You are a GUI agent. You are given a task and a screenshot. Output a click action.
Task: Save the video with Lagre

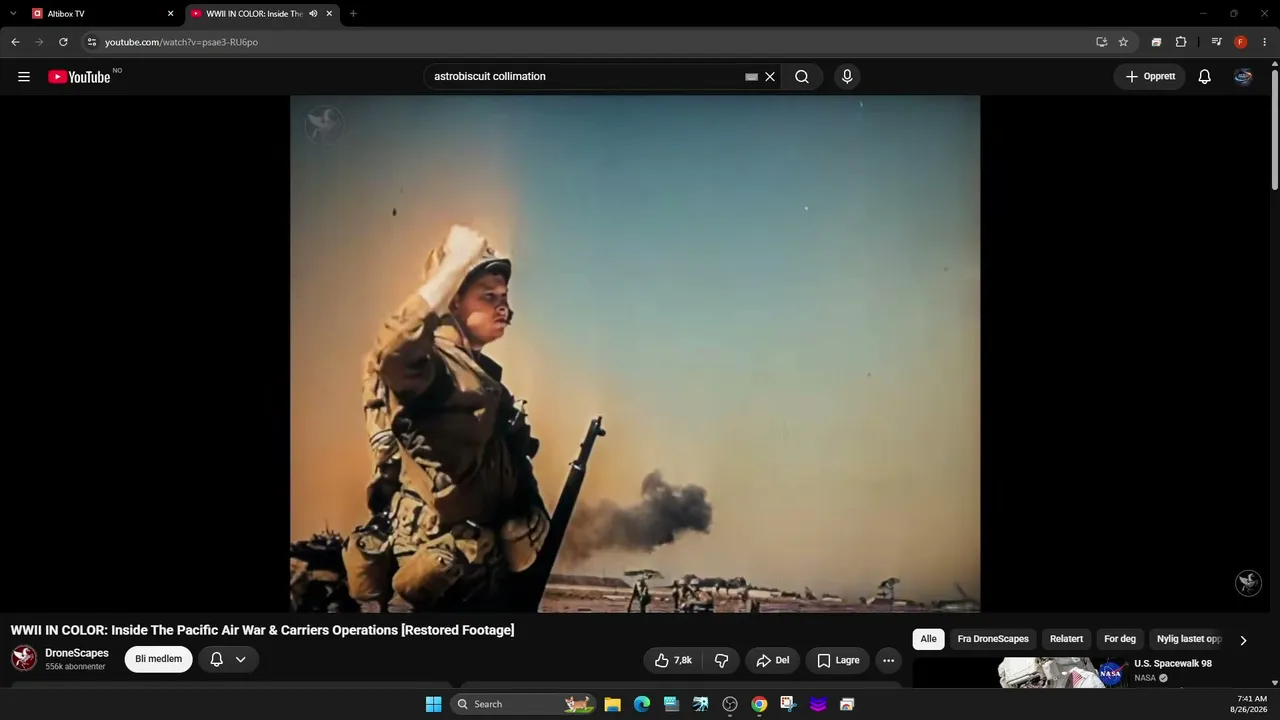click(838, 660)
